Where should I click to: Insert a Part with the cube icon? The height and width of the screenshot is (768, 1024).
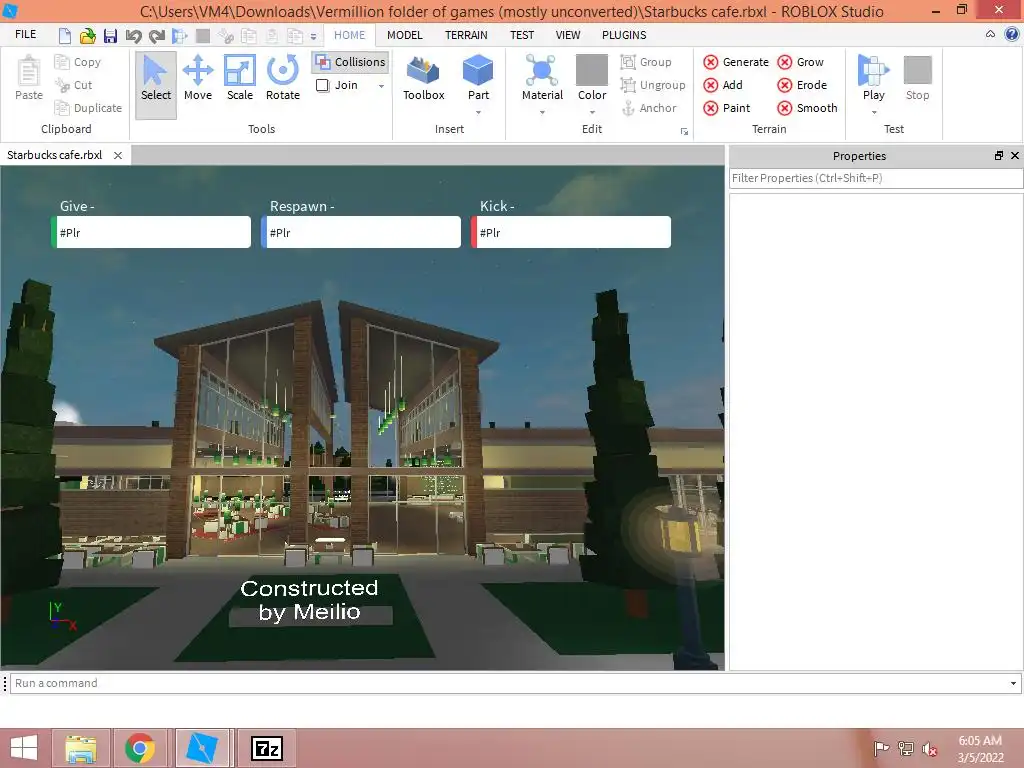click(x=478, y=70)
